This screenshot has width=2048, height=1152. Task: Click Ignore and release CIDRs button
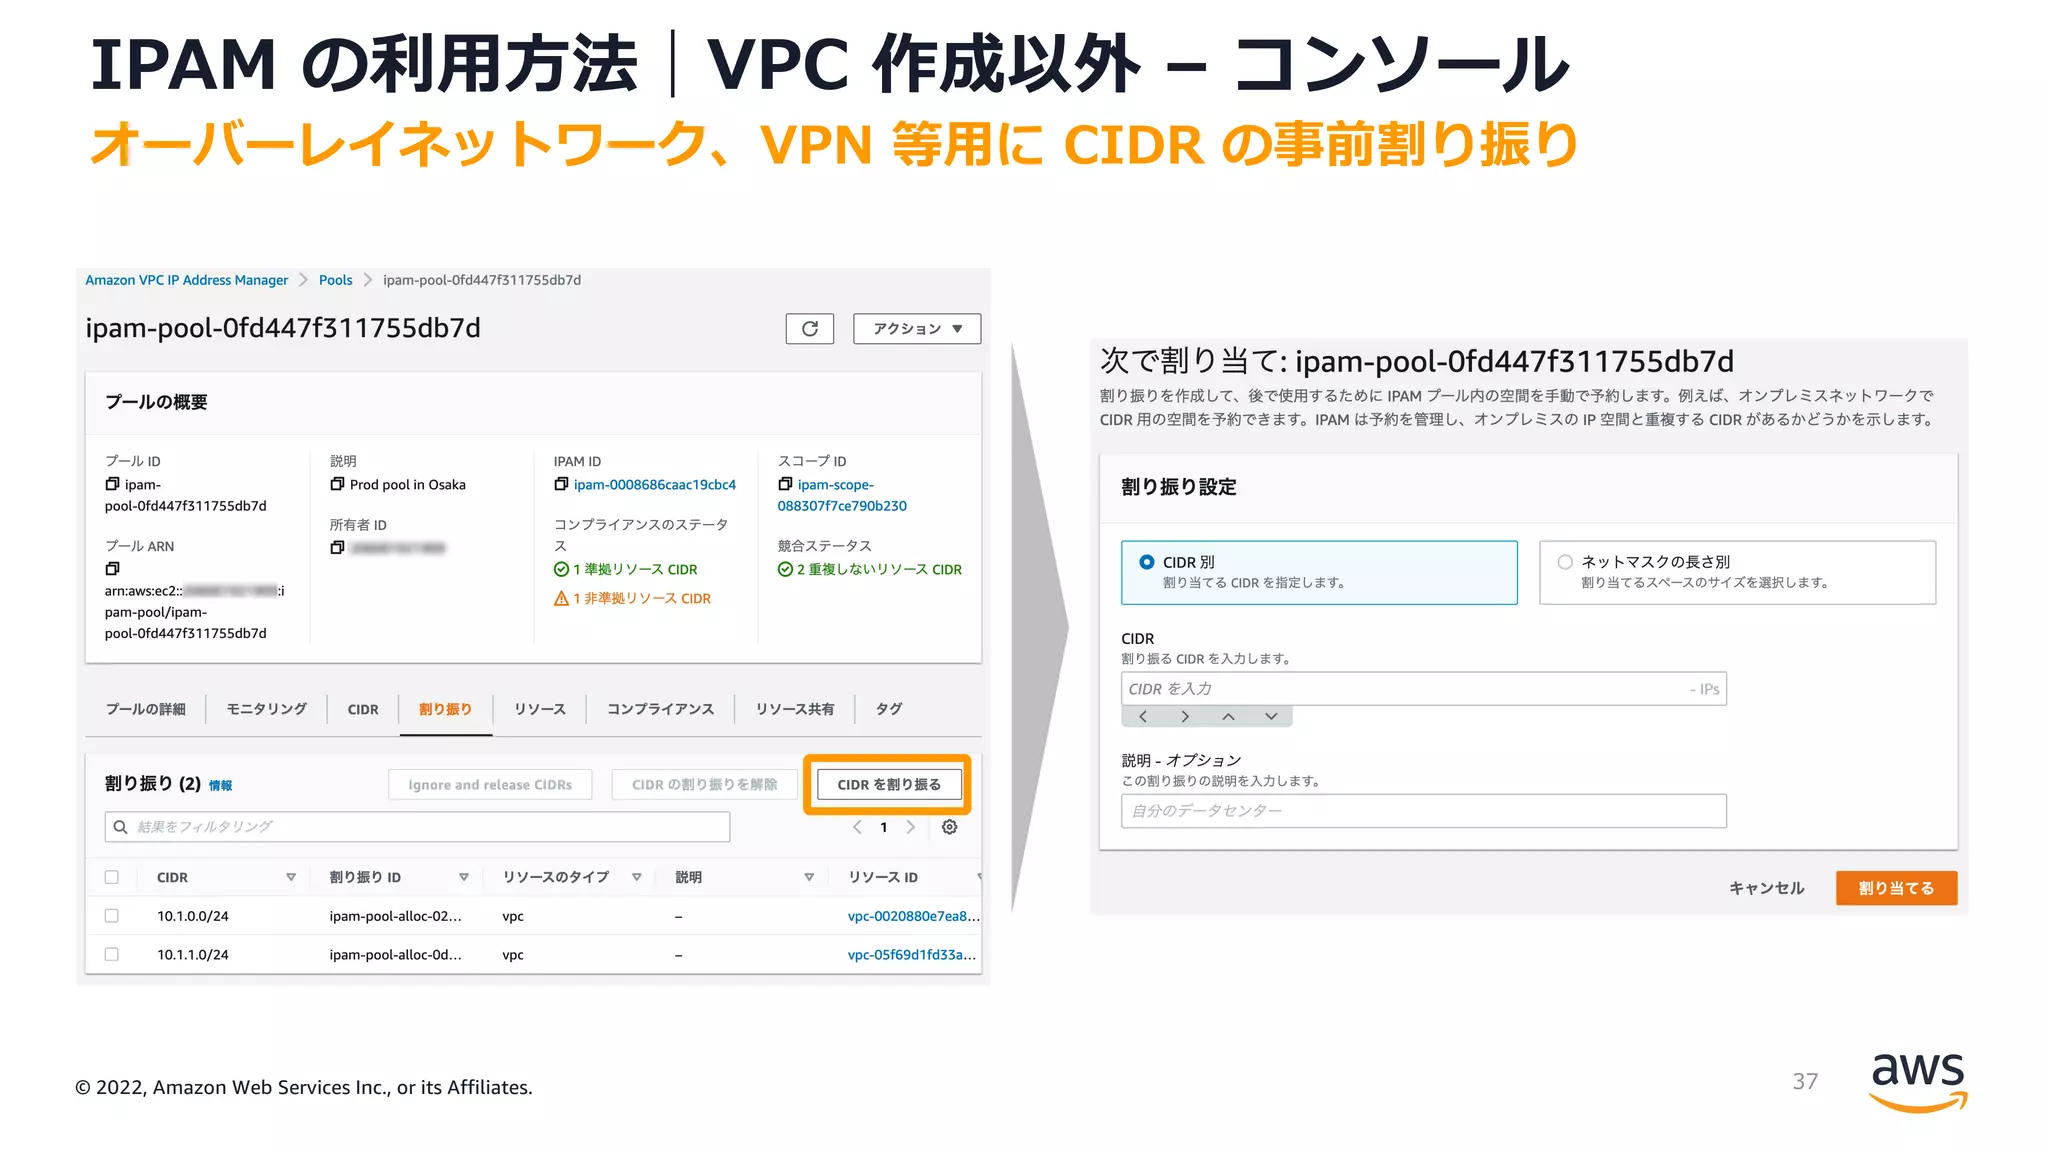click(490, 785)
